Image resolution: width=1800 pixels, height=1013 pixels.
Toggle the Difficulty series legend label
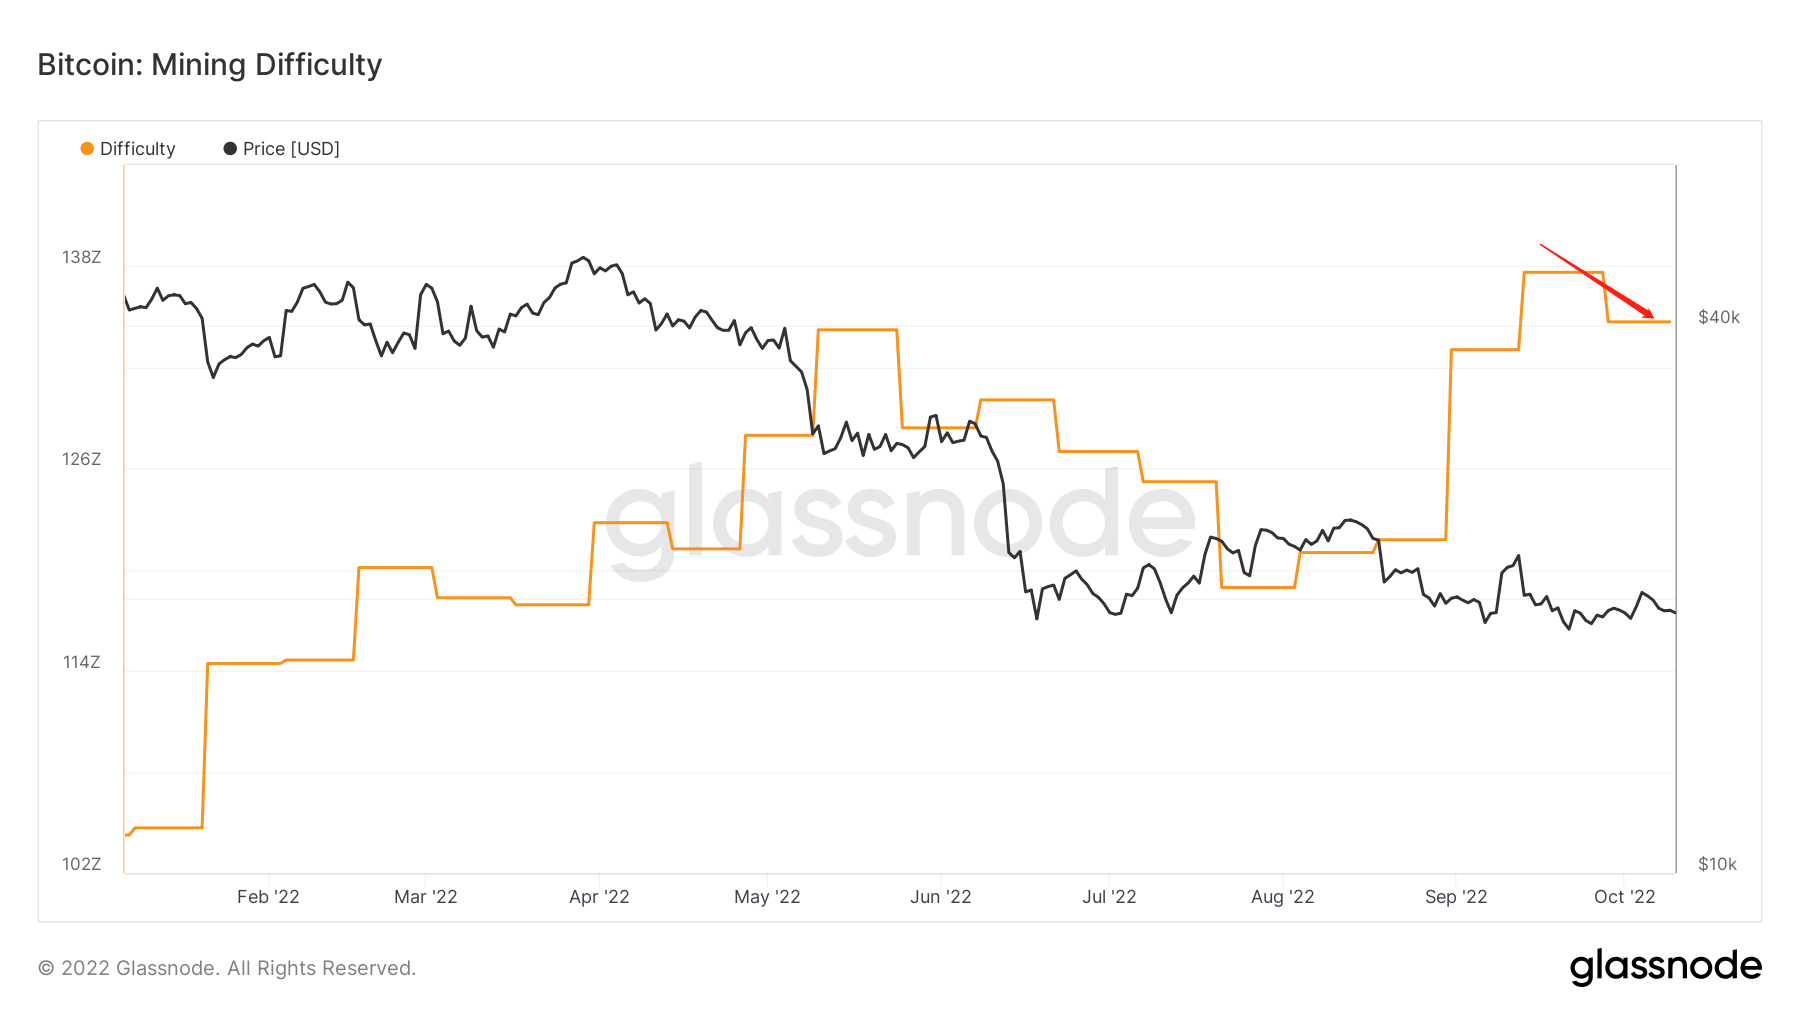[138, 149]
